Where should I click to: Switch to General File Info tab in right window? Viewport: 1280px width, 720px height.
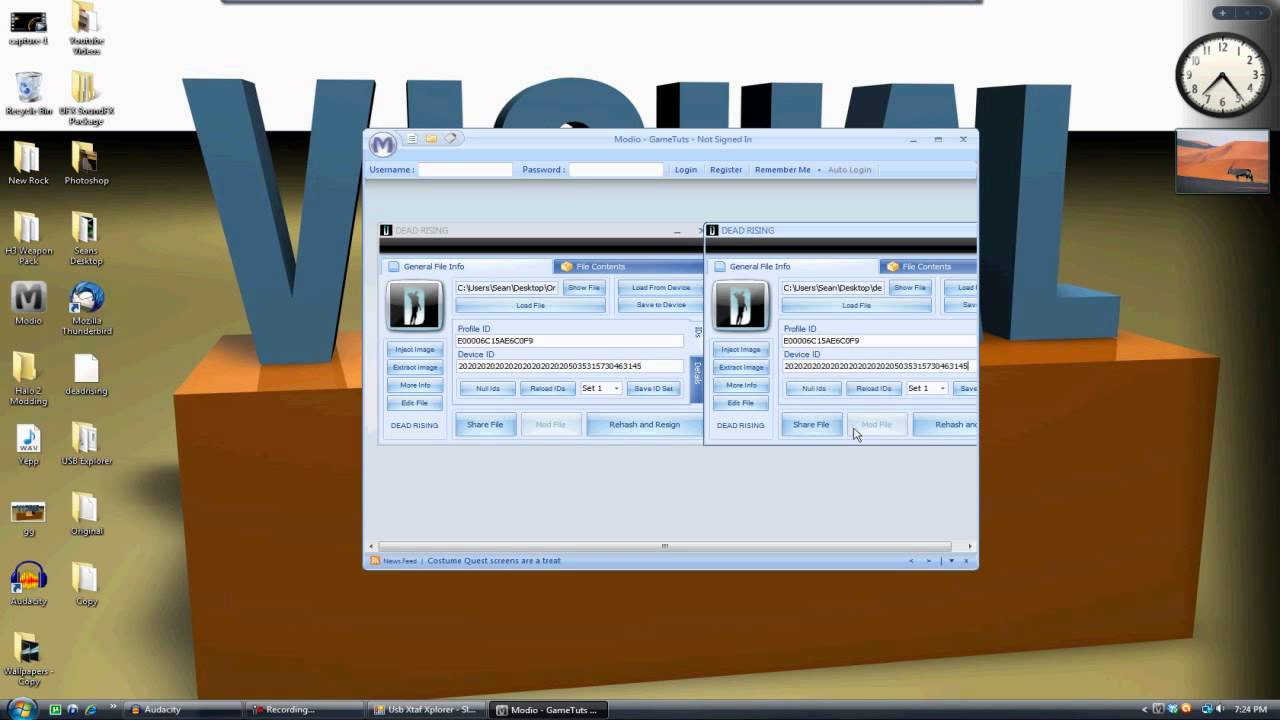pos(794,266)
